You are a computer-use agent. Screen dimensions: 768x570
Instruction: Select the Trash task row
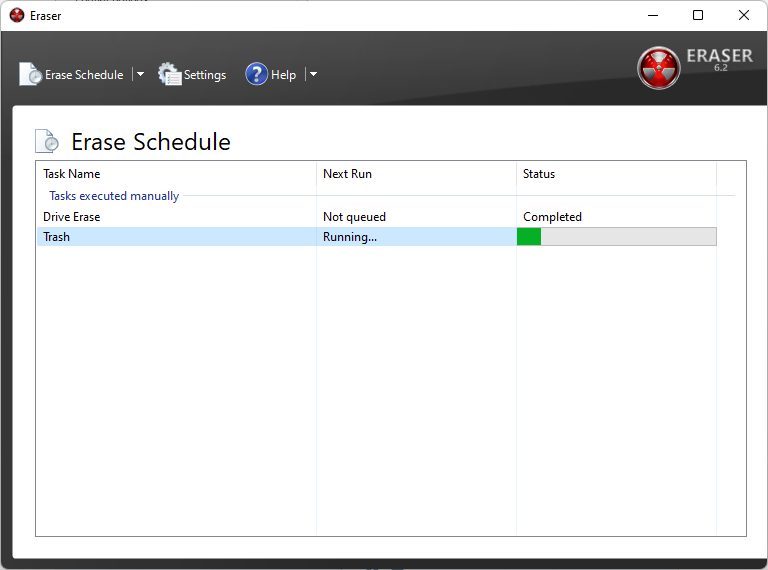(376, 237)
